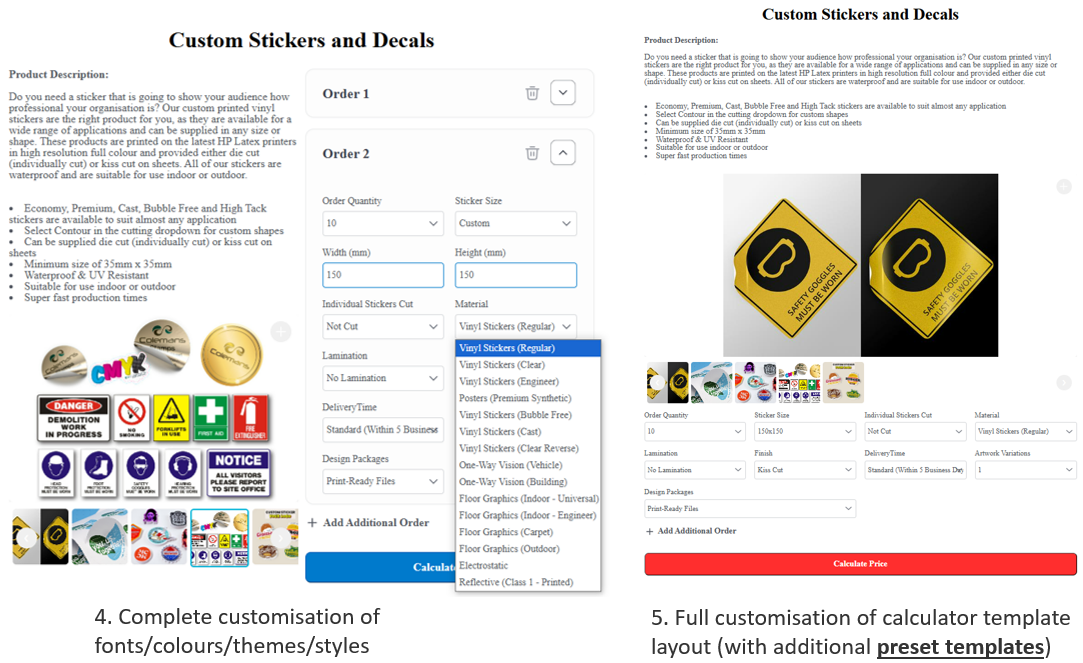
Task: Open the Lamination dropdown in Order 2
Action: [383, 378]
